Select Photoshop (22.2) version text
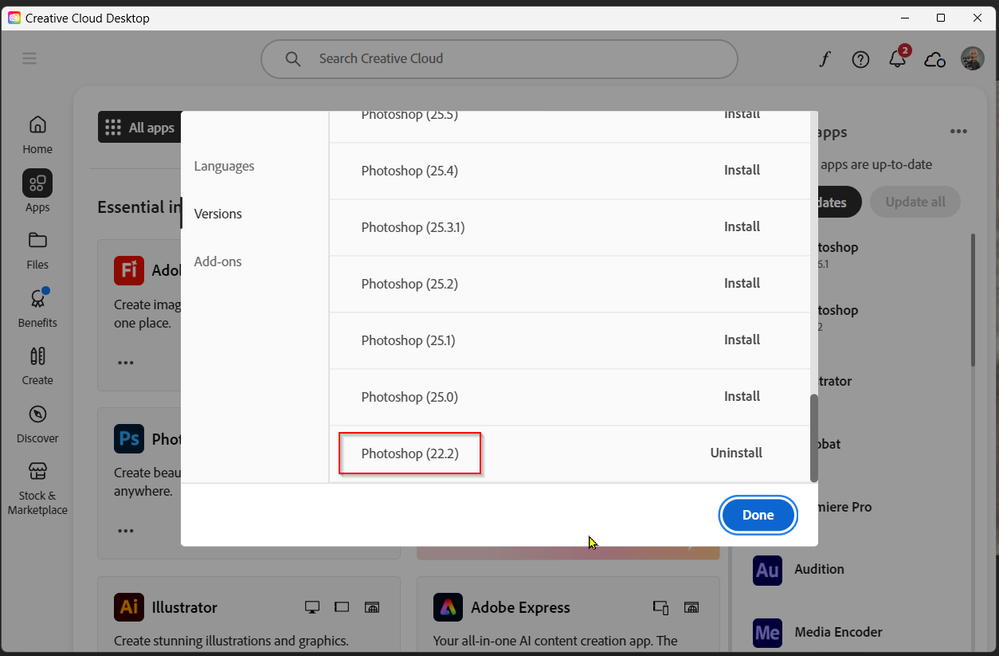The width and height of the screenshot is (999, 656). pyautogui.click(x=410, y=453)
